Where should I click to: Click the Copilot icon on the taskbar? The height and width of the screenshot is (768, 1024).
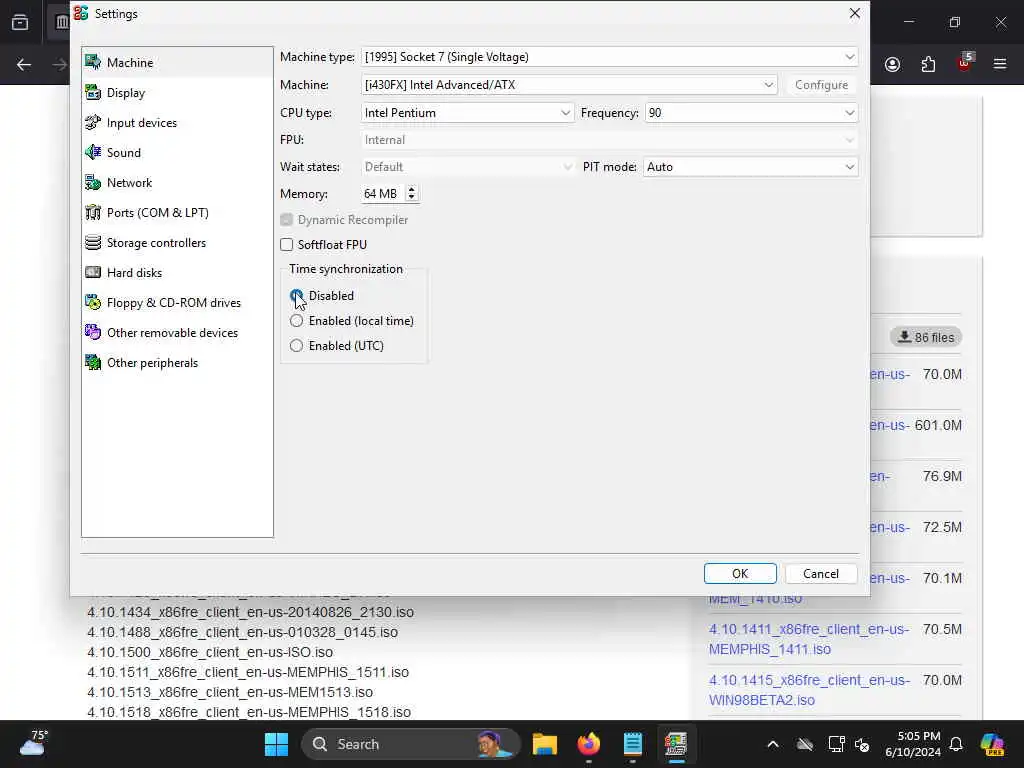tap(992, 744)
